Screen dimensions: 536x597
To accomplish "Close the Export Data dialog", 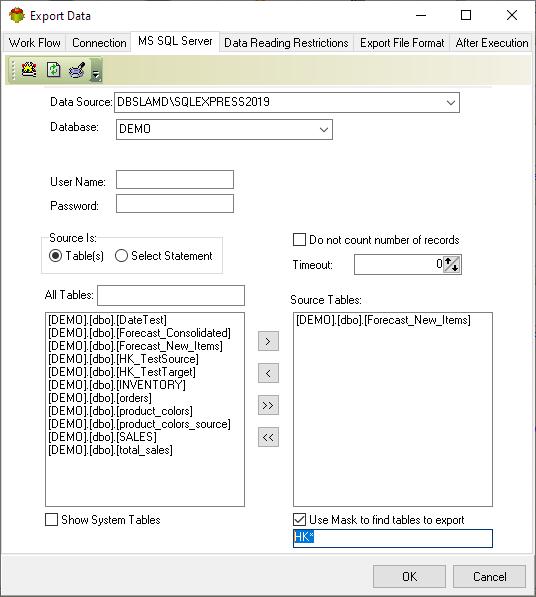I will (512, 16).
